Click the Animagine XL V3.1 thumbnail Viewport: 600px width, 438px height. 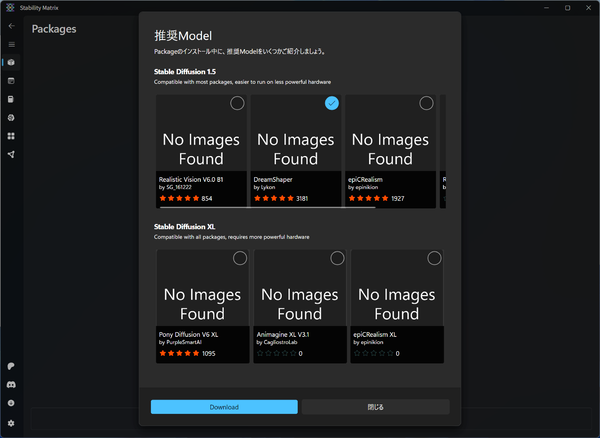tap(300, 288)
